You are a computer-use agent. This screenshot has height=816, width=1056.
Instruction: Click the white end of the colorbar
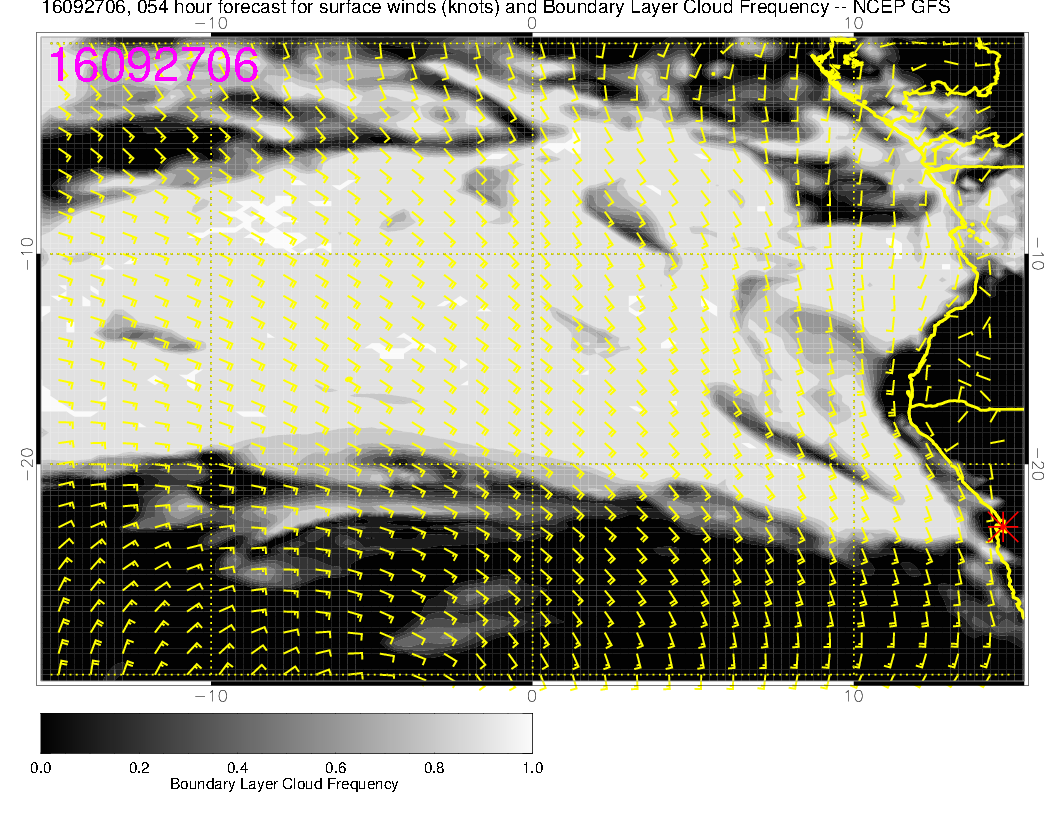[524, 732]
